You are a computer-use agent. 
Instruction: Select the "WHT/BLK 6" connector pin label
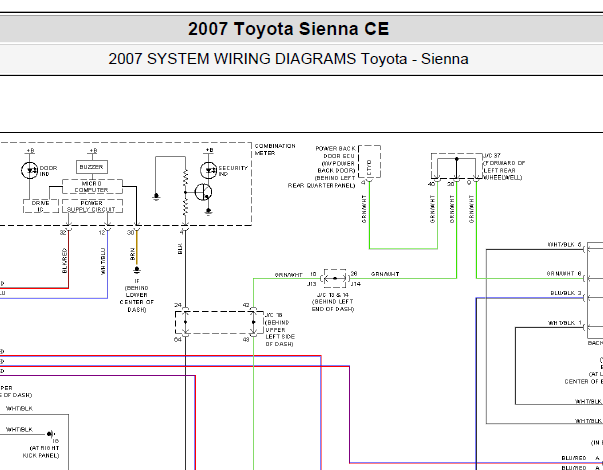click(565, 245)
